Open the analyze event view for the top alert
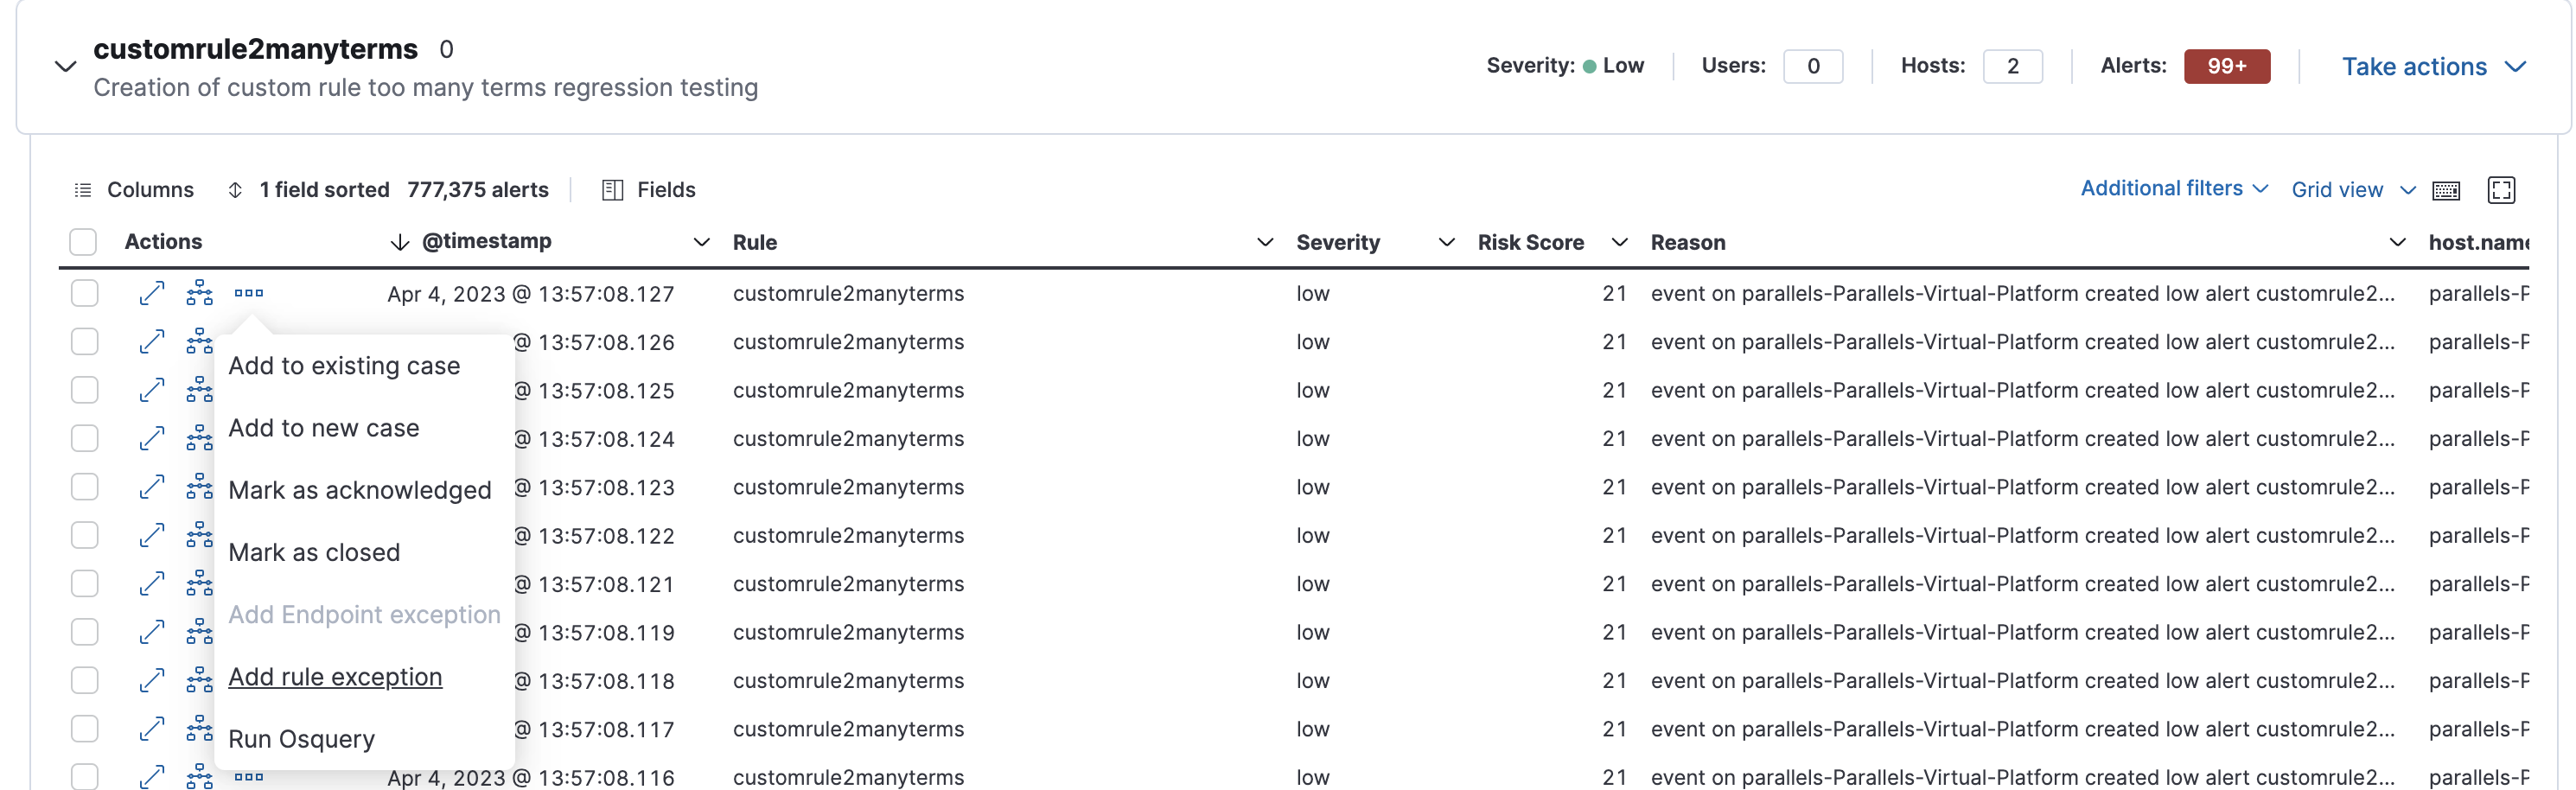This screenshot has width=2576, height=790. 199,293
